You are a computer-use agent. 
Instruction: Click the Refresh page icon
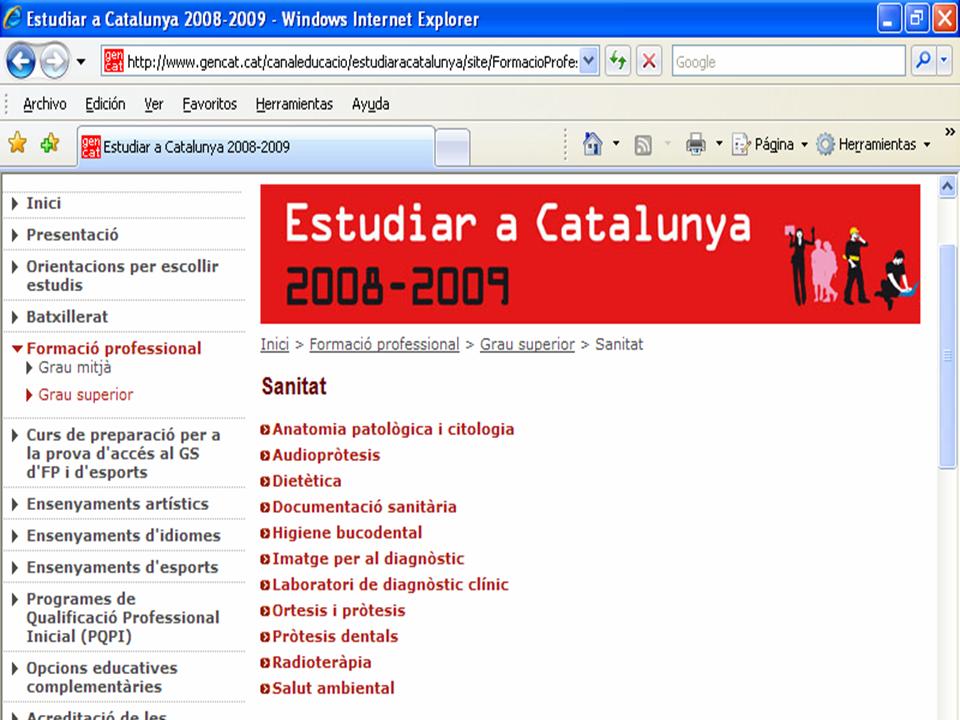(x=618, y=61)
